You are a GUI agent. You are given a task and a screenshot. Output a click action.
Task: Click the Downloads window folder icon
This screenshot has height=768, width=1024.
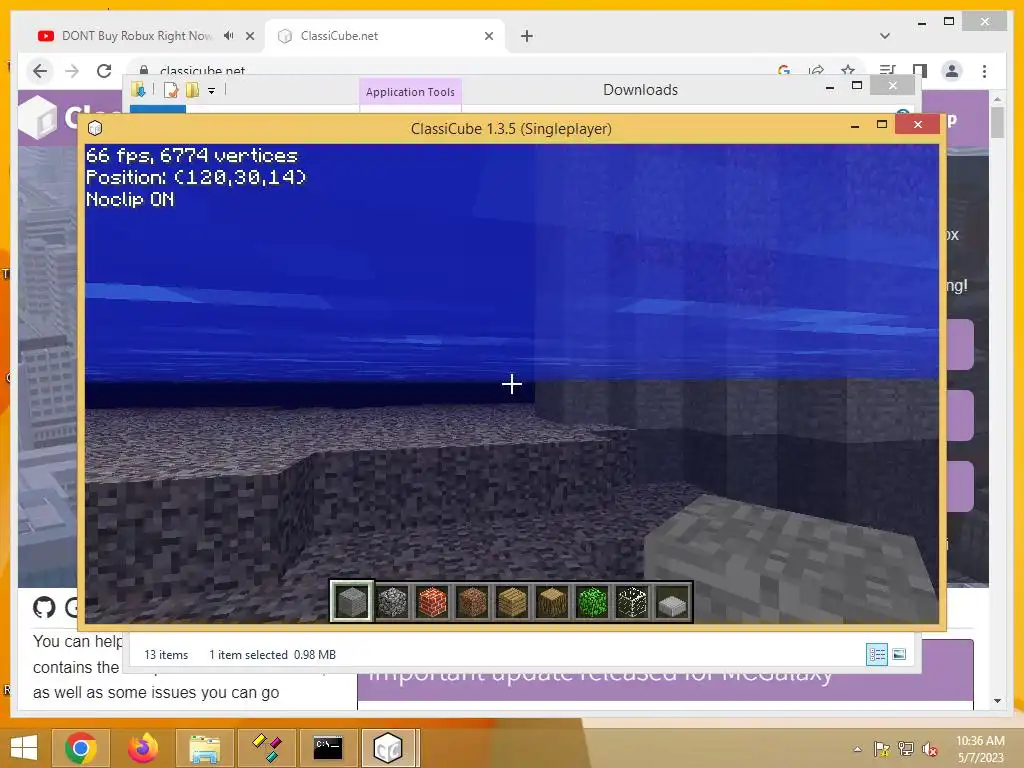(138, 89)
